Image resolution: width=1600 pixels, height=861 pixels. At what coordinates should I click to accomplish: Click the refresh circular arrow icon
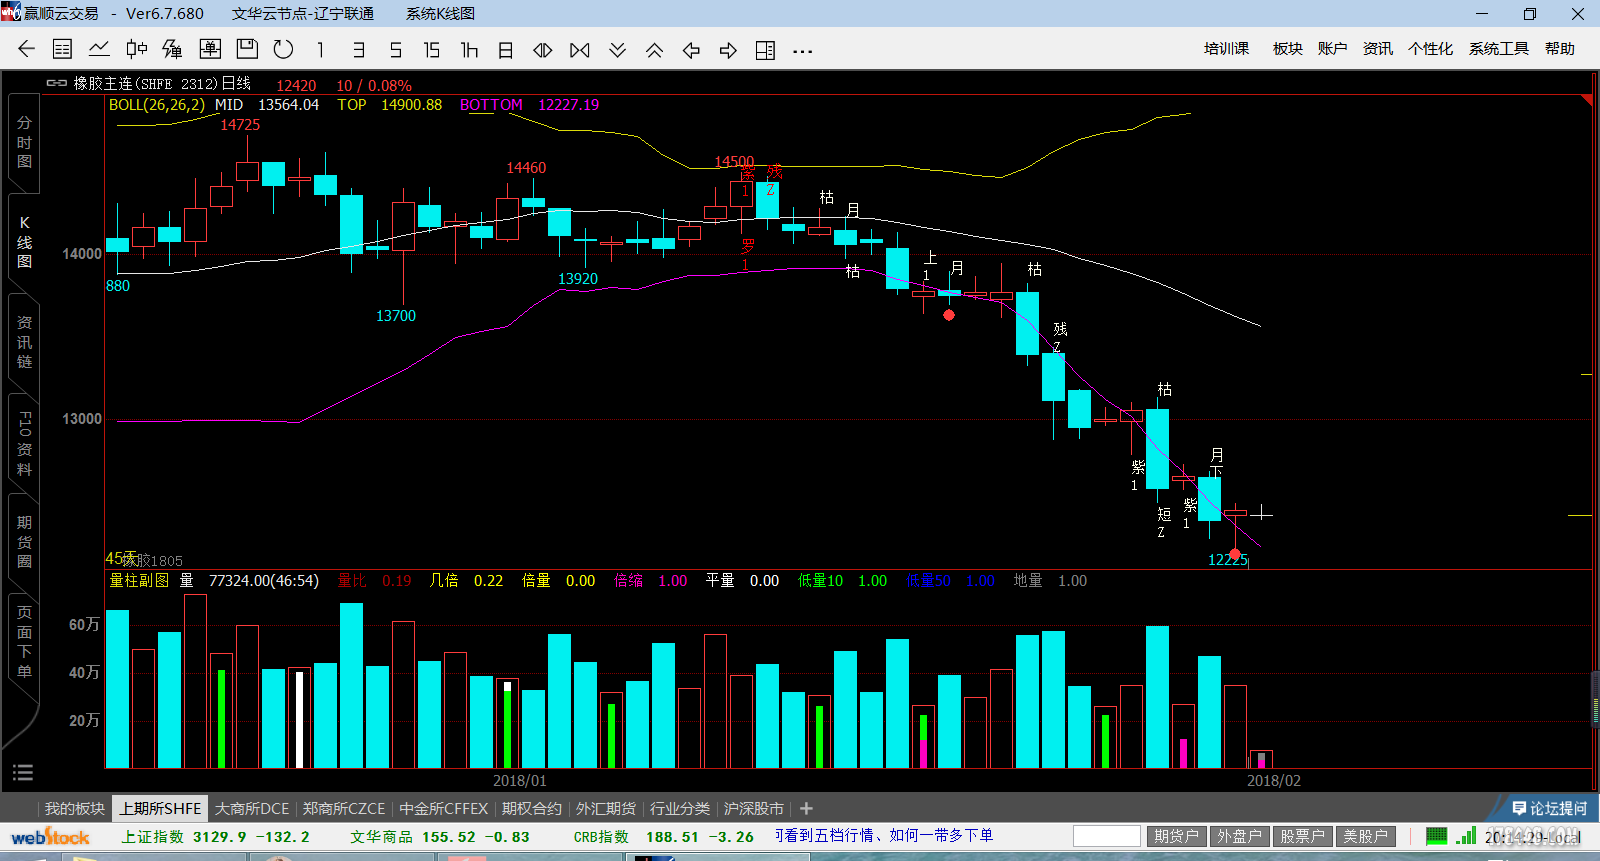point(284,49)
